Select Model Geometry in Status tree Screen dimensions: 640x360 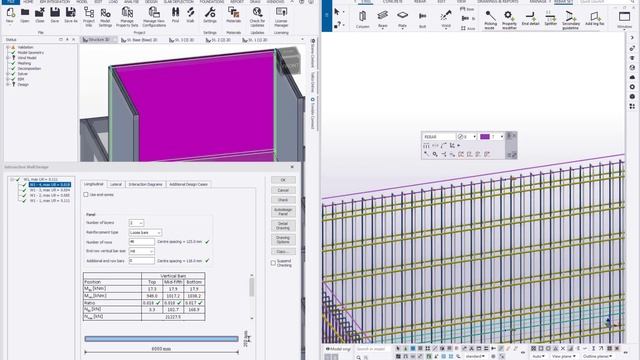pyautogui.click(x=31, y=53)
